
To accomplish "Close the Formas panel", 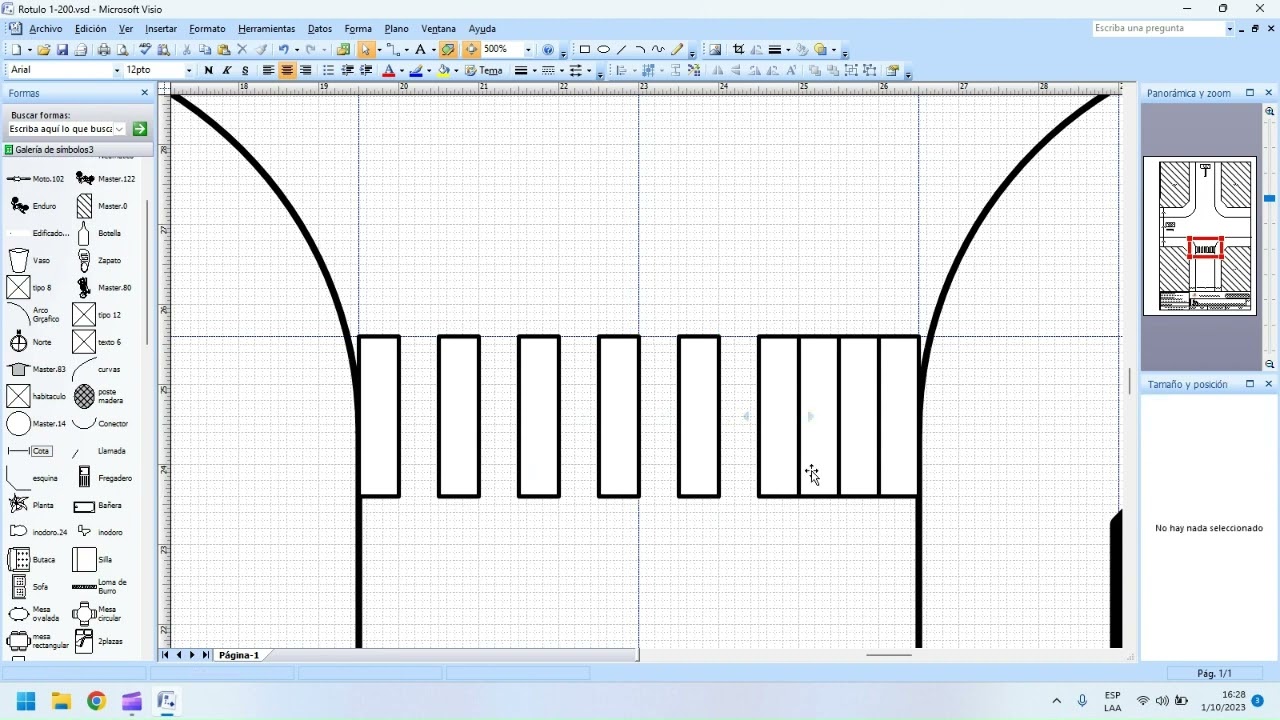I will (144, 93).
